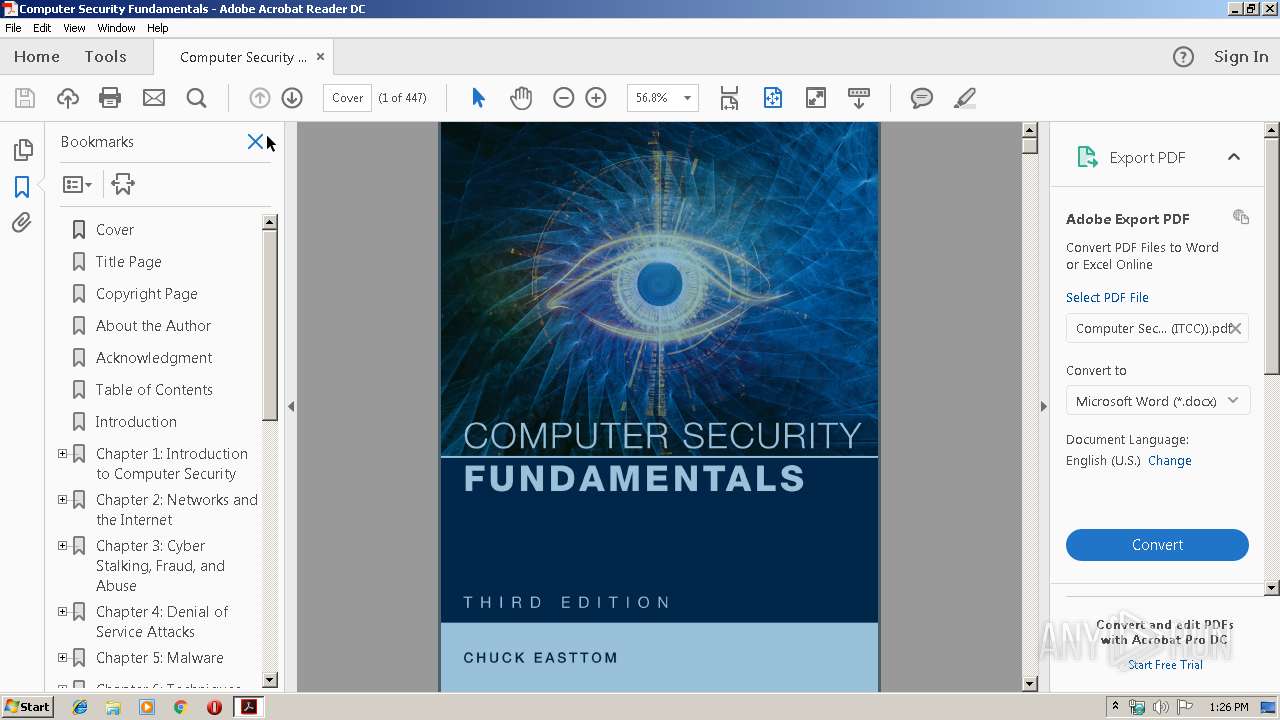Image resolution: width=1280 pixels, height=720 pixels.
Task: Click the document vertical scrollbar thumb
Action: tap(1030, 145)
